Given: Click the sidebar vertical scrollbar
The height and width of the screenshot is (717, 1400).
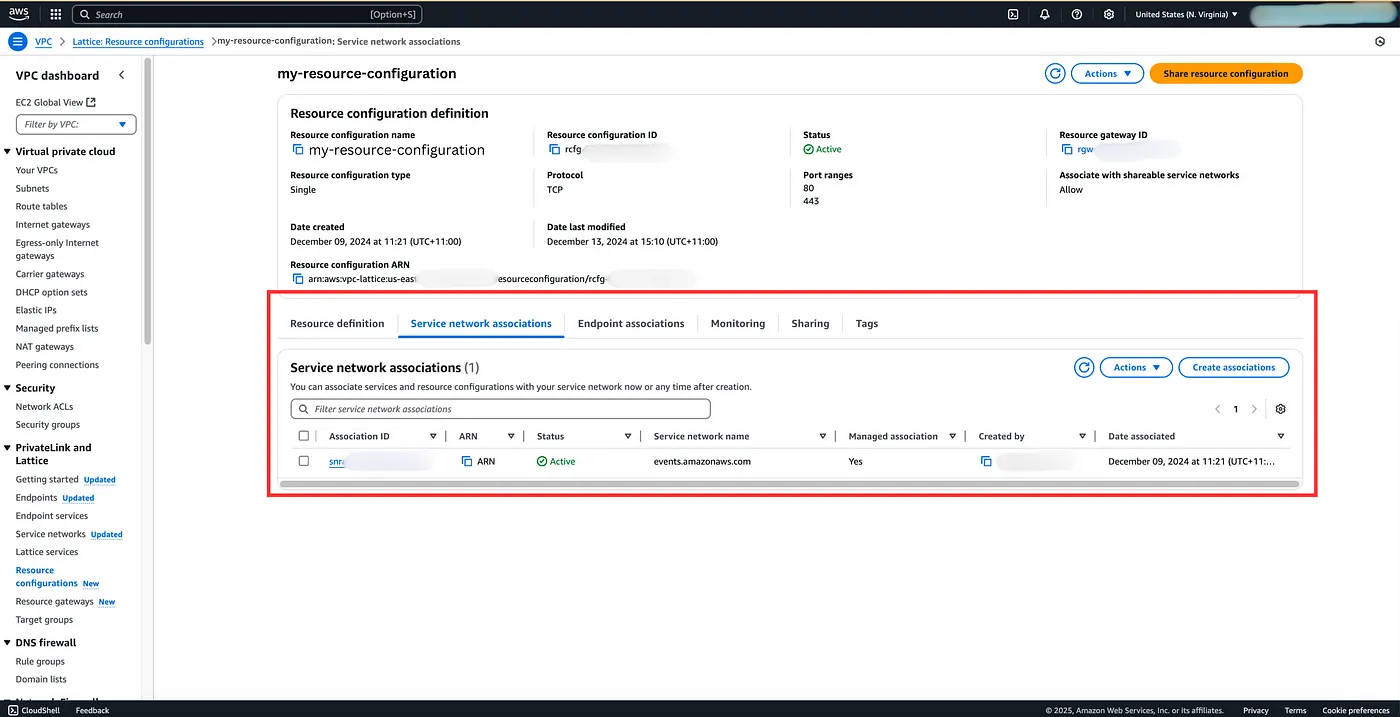Looking at the screenshot, I should point(149,200).
